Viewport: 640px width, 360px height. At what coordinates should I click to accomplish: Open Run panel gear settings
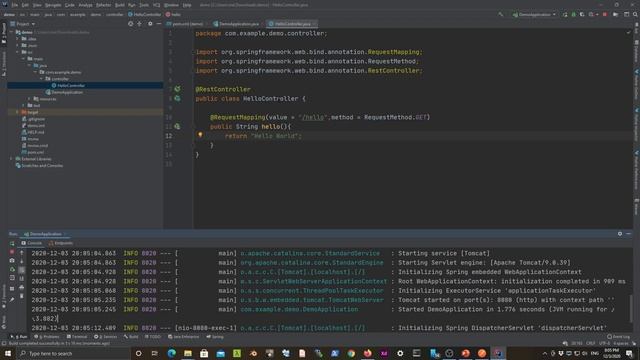[620, 234]
